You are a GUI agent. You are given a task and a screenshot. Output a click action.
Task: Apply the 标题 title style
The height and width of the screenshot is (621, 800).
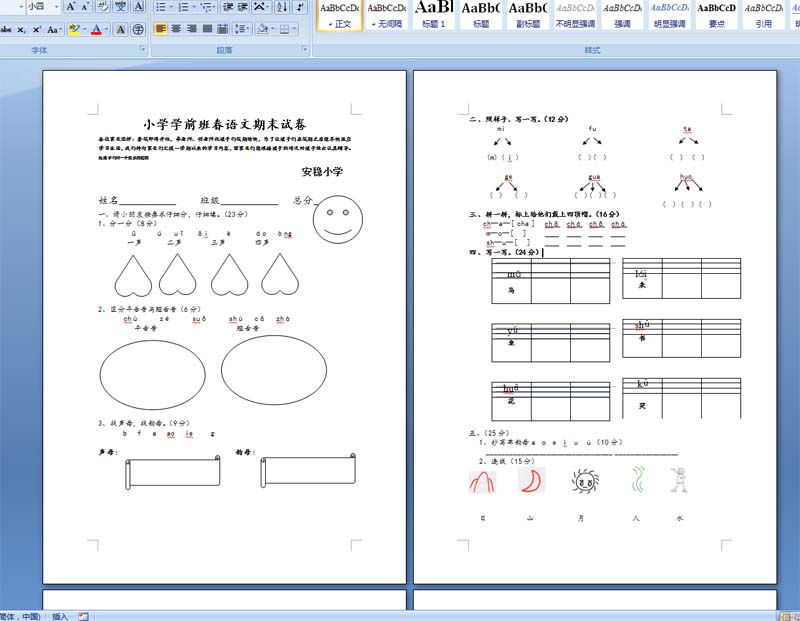pos(481,15)
